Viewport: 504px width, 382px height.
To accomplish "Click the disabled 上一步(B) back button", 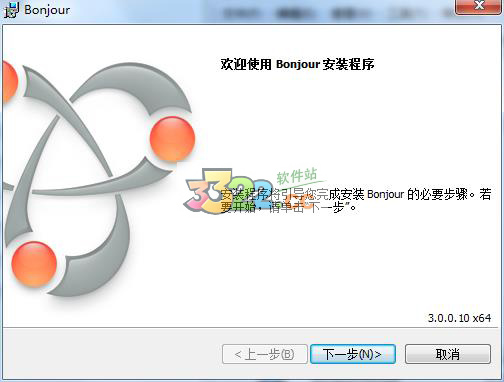I will [265, 354].
